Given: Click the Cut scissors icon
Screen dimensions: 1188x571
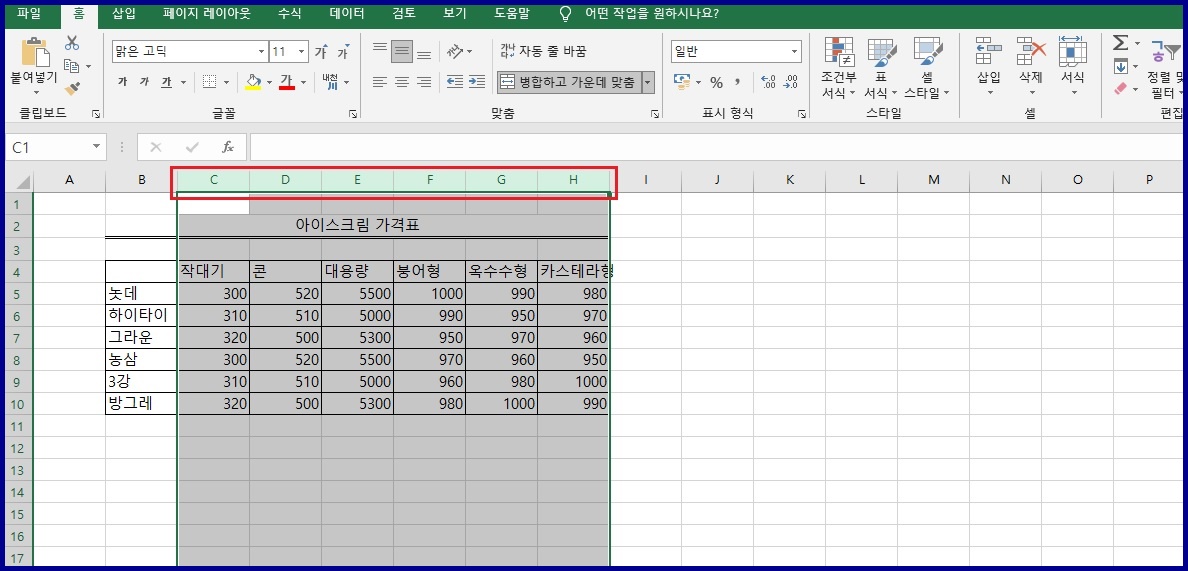Looking at the screenshot, I should pos(72,43).
